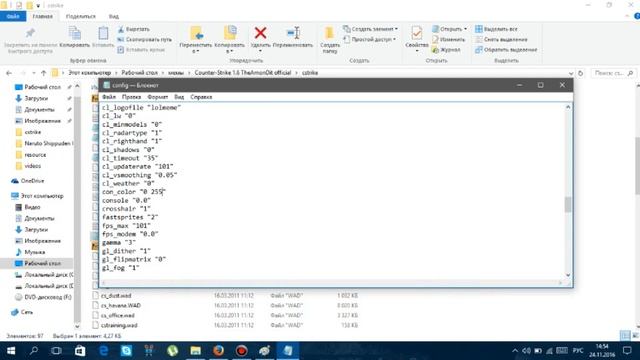Image resolution: width=640 pixels, height=360 pixels.
Task: Open File Explorer taskbar icon
Action: click(196, 351)
